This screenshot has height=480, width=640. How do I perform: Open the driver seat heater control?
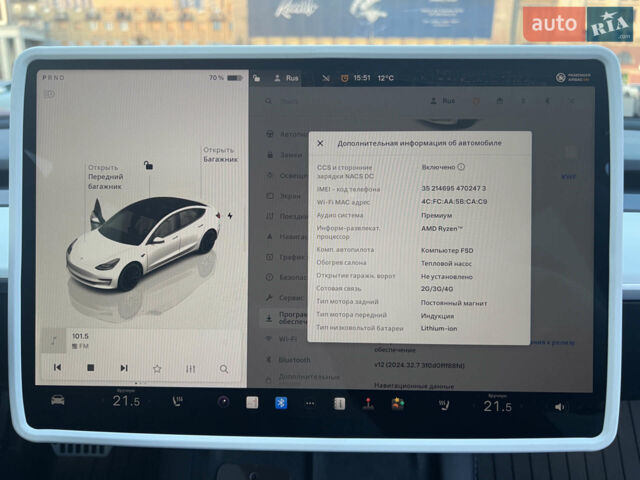point(177,402)
